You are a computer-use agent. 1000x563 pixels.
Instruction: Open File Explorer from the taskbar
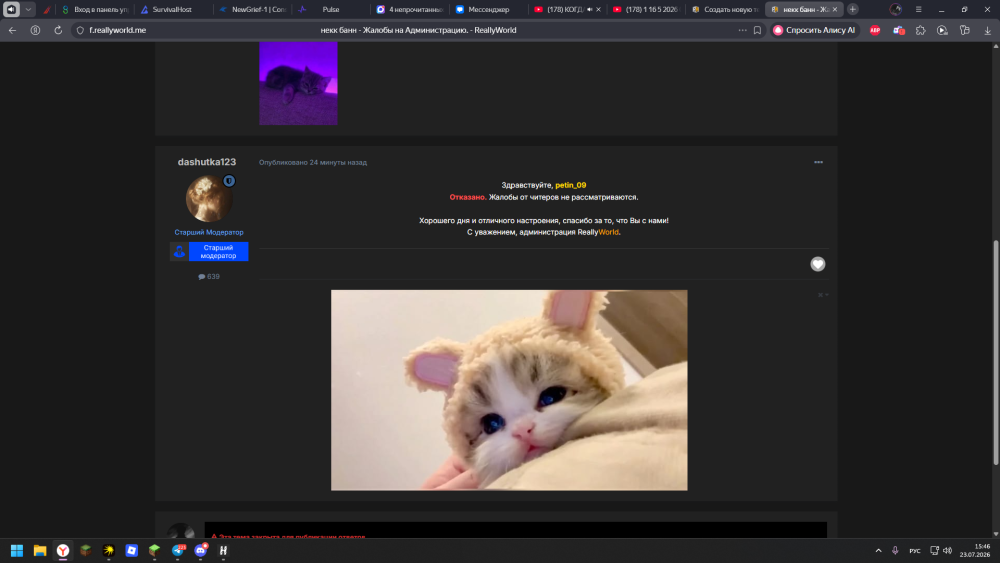40,550
